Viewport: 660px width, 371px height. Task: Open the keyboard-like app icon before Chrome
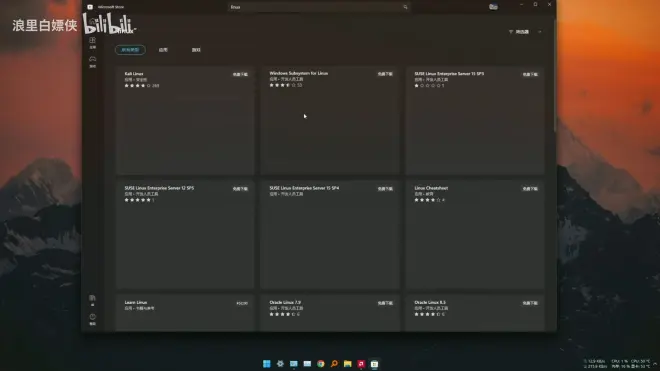point(307,364)
